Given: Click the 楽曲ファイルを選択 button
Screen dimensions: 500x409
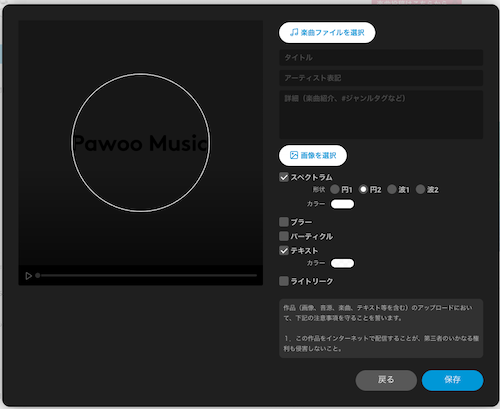Looking at the screenshot, I should pos(327,33).
